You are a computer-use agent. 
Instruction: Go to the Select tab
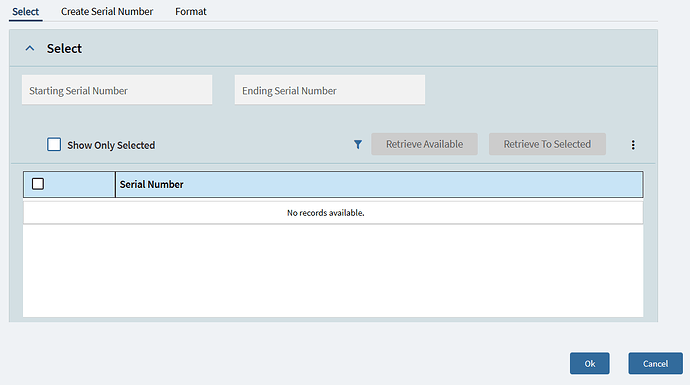[x=26, y=11]
